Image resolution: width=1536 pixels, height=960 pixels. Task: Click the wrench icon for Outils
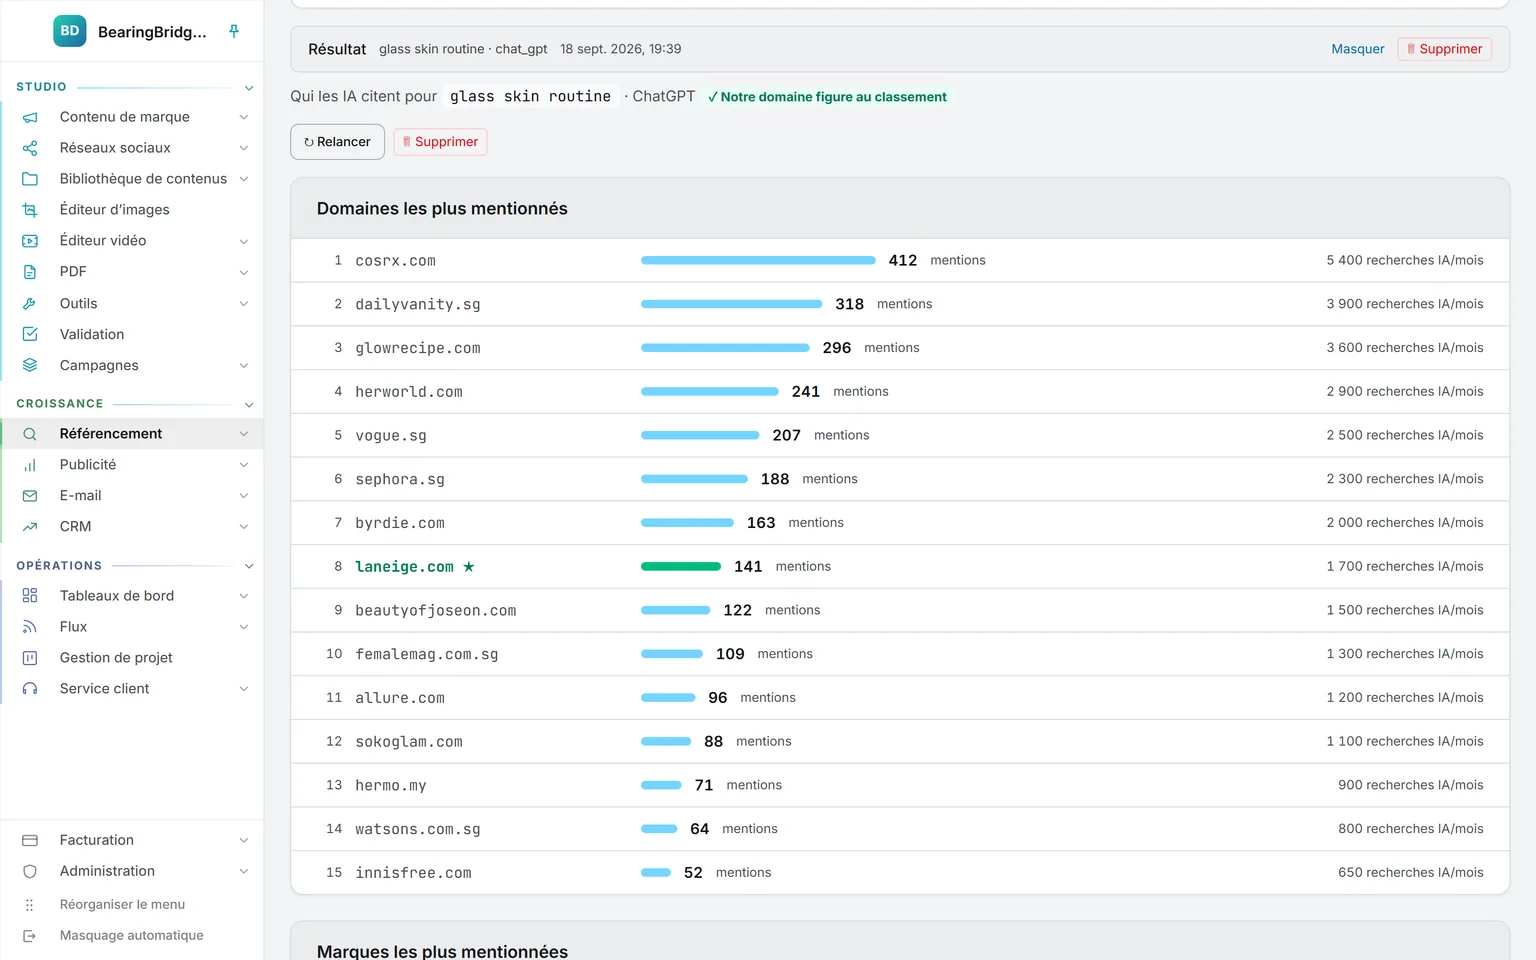click(x=30, y=303)
